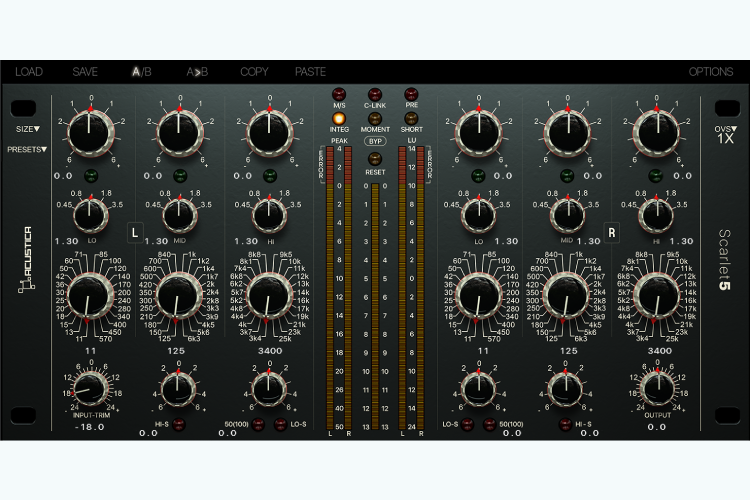Enable INTEG loudness mode
This screenshot has height=500, width=750.
[x=339, y=118]
